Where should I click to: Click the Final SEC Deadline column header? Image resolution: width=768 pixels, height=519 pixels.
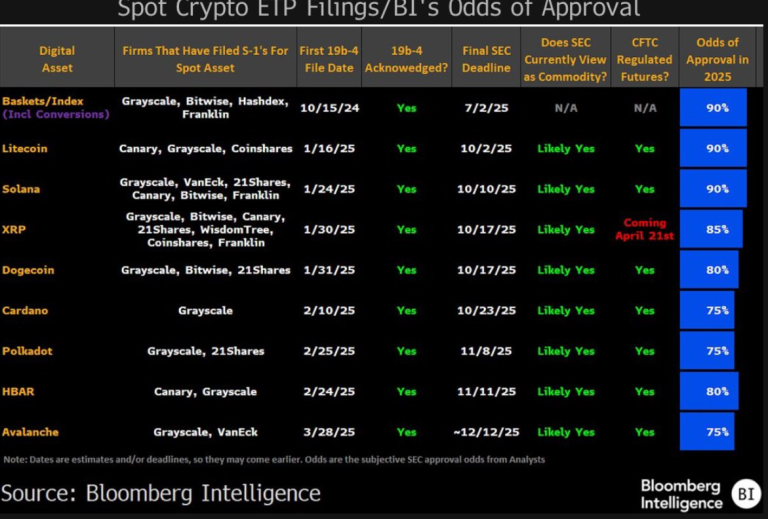486,59
